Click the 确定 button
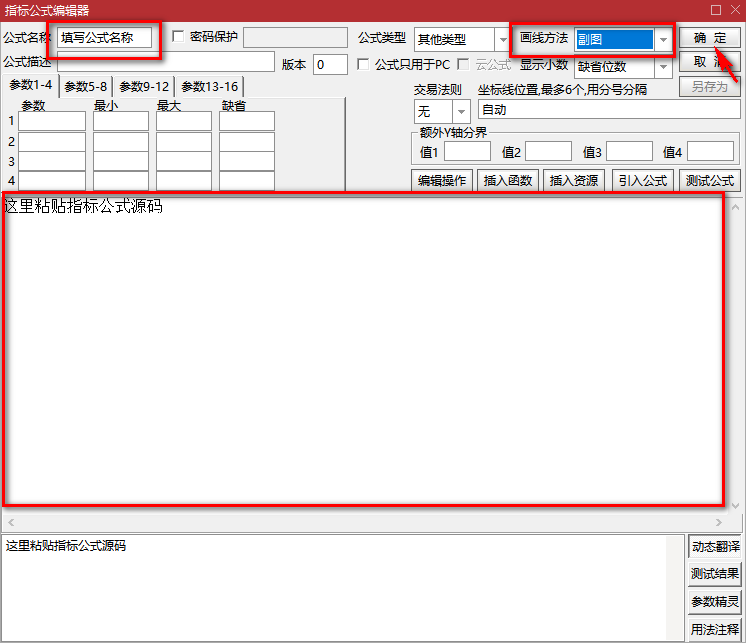Image resolution: width=746 pixels, height=643 pixels. point(709,38)
